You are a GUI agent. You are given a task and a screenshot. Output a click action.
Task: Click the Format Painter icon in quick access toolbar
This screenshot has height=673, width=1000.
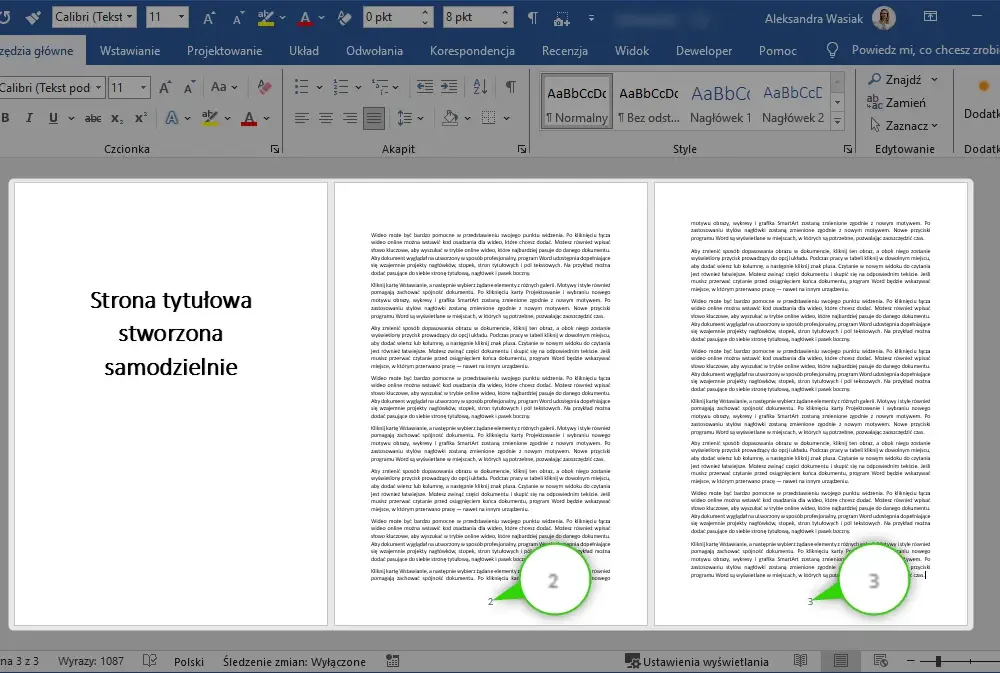(x=33, y=18)
